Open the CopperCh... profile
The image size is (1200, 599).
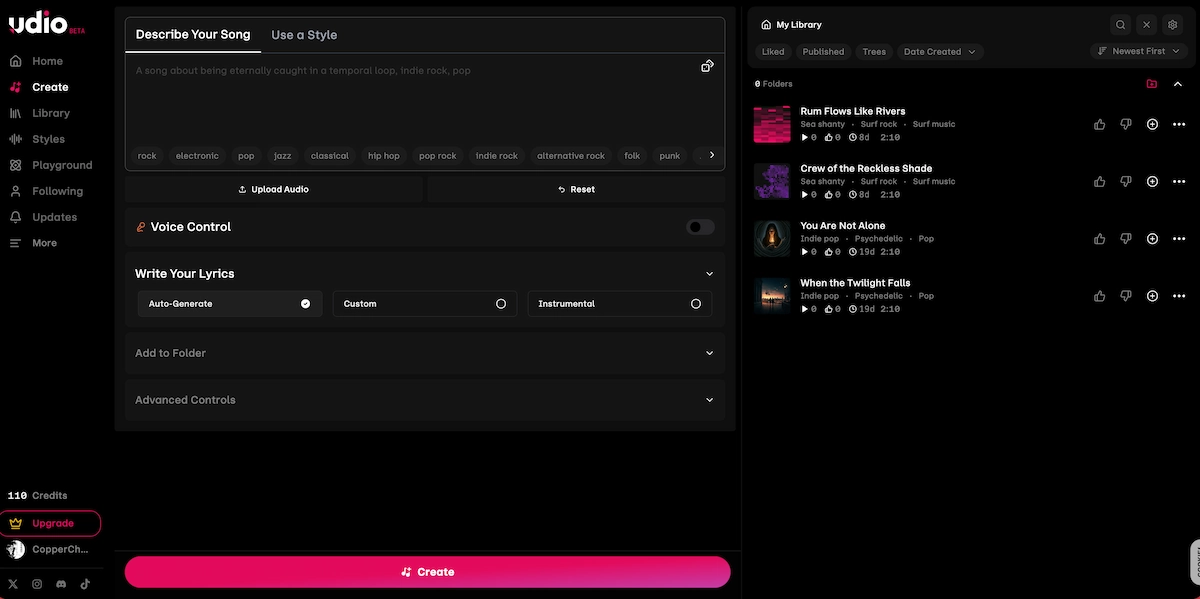[x=48, y=549]
